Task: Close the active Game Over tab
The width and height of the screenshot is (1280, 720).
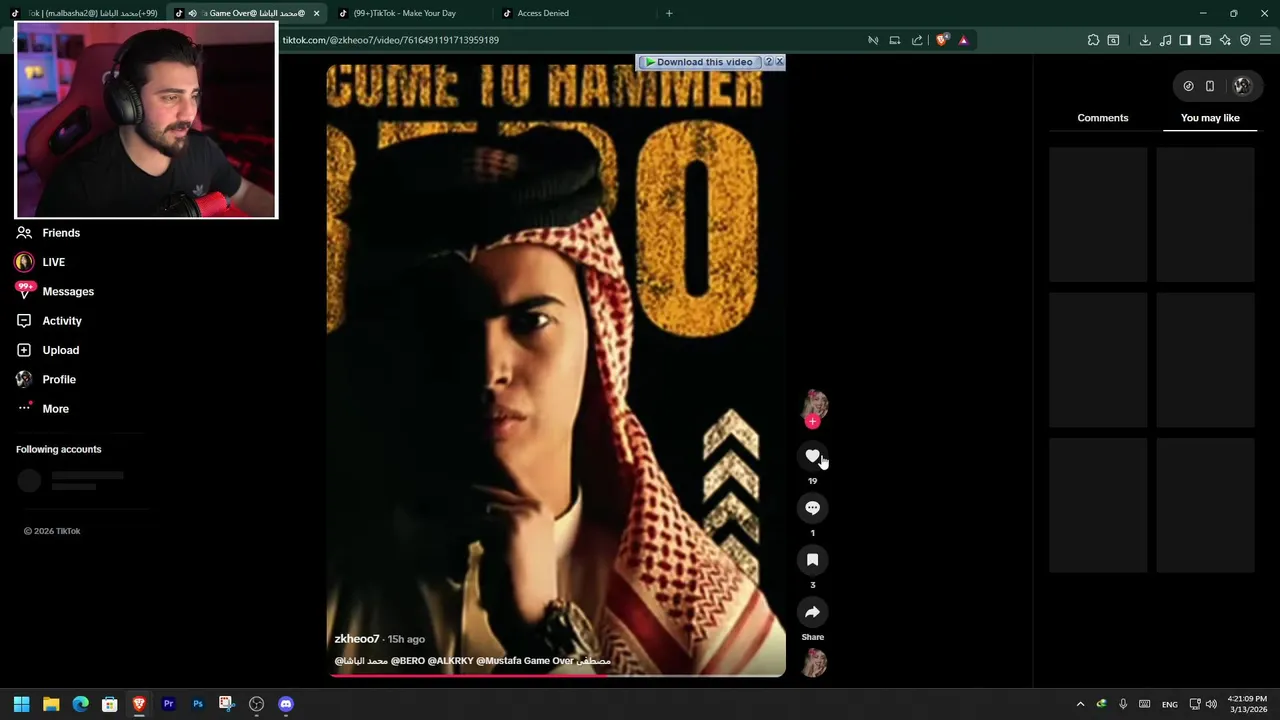Action: coord(317,13)
